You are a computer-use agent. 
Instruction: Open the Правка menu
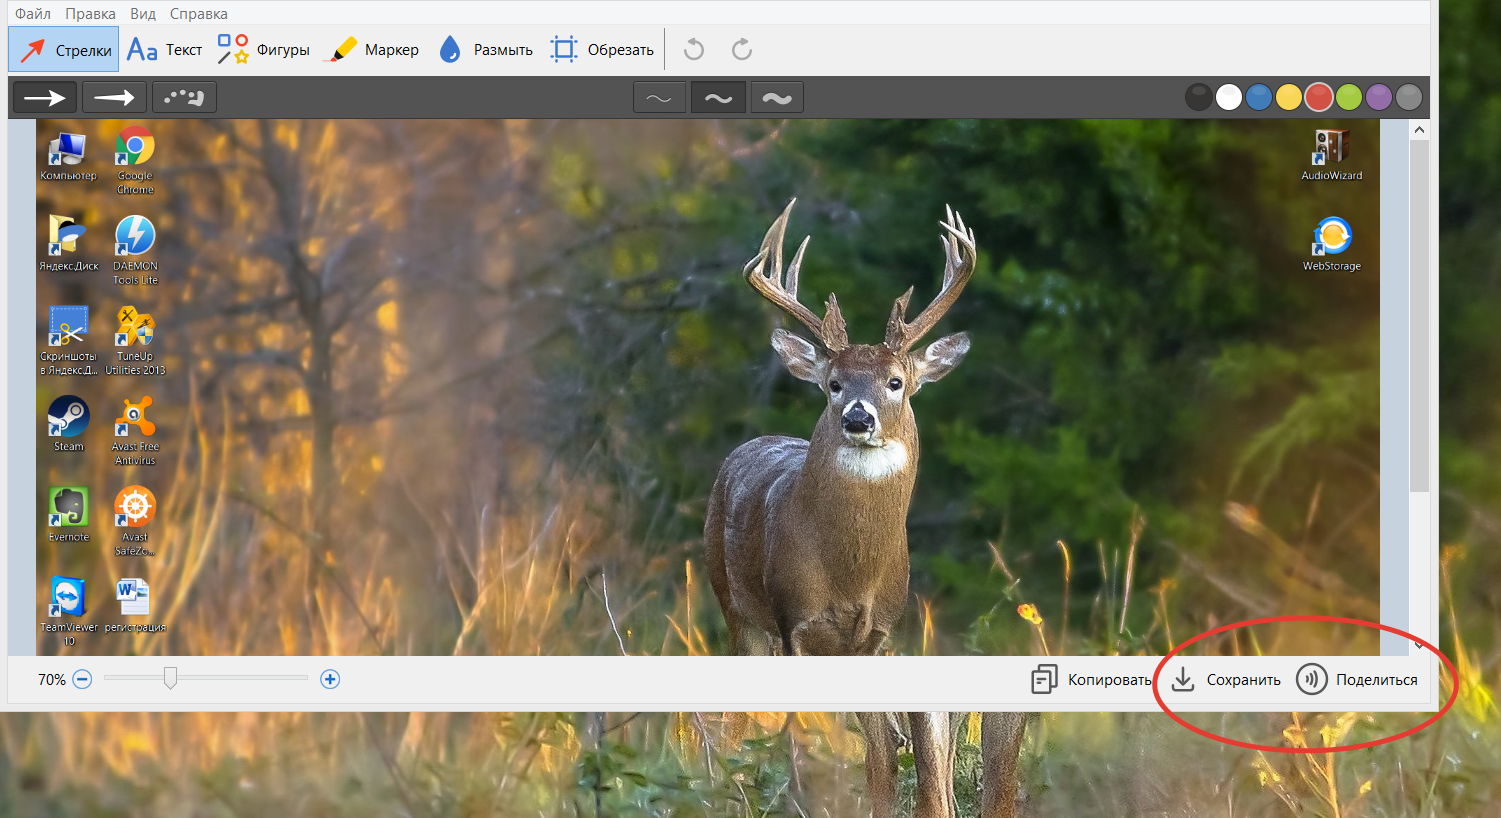(x=90, y=14)
